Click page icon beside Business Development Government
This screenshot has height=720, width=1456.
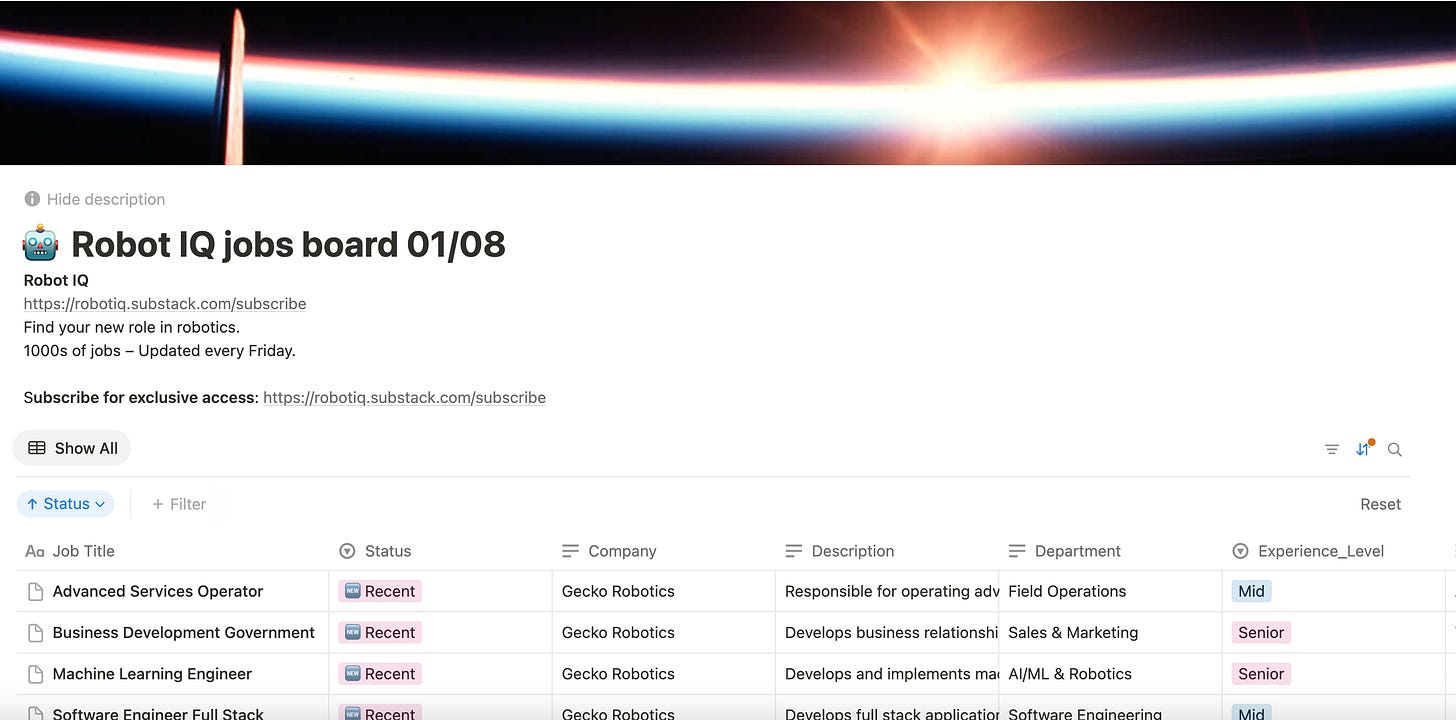pyautogui.click(x=35, y=632)
